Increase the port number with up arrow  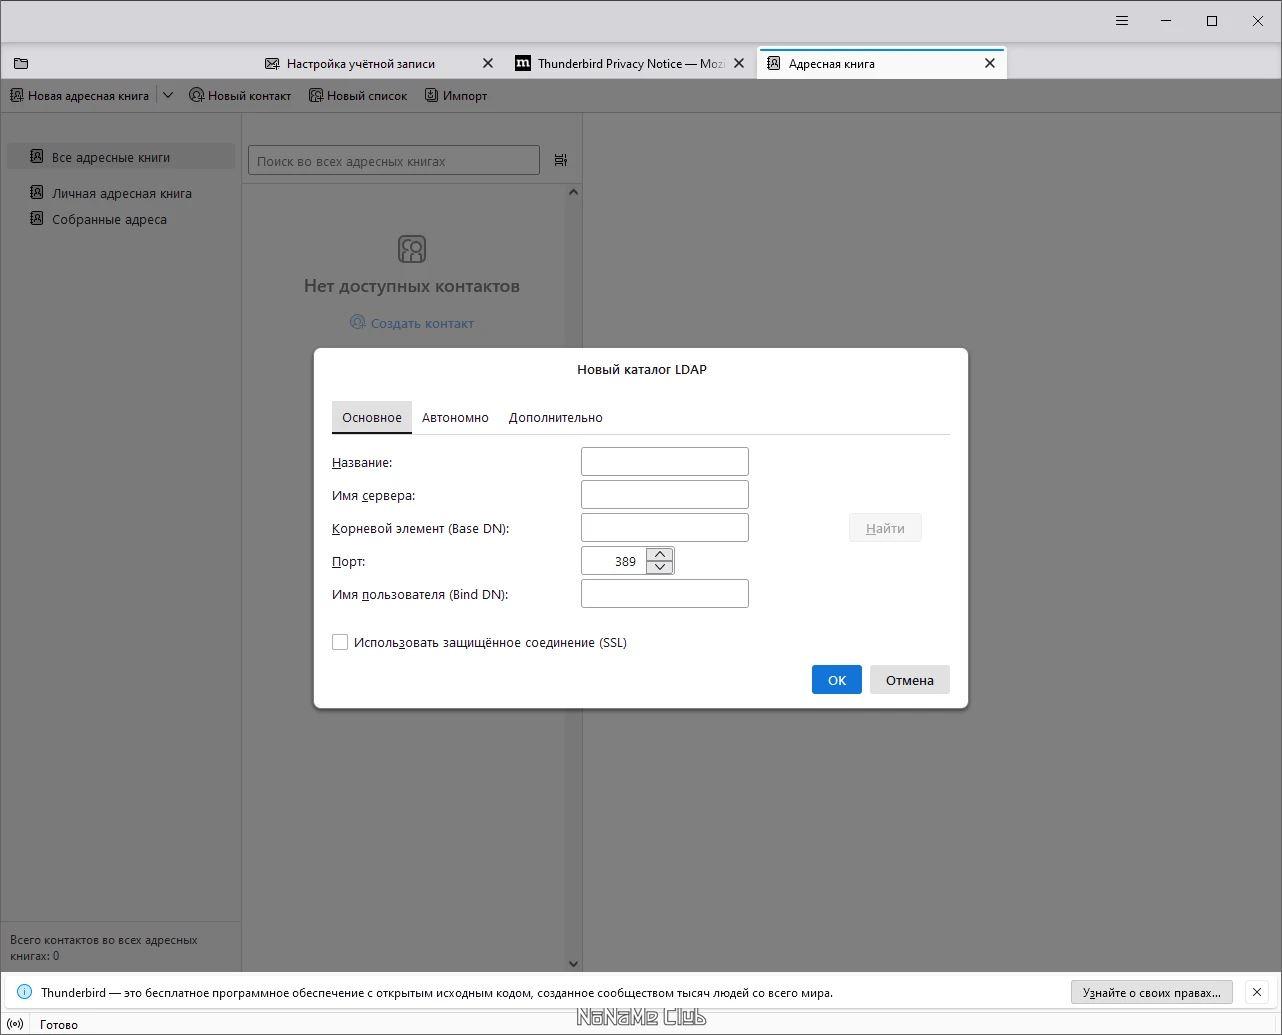point(659,554)
